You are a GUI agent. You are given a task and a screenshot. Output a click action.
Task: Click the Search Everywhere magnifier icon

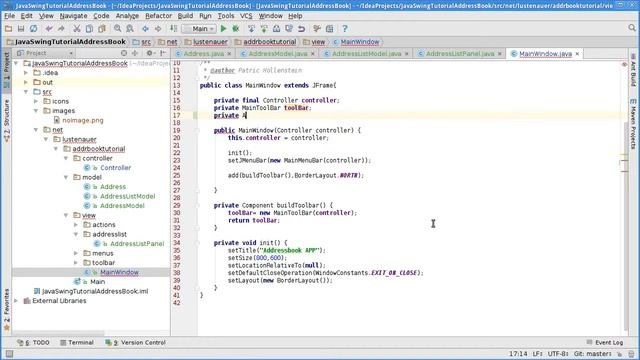(632, 28)
